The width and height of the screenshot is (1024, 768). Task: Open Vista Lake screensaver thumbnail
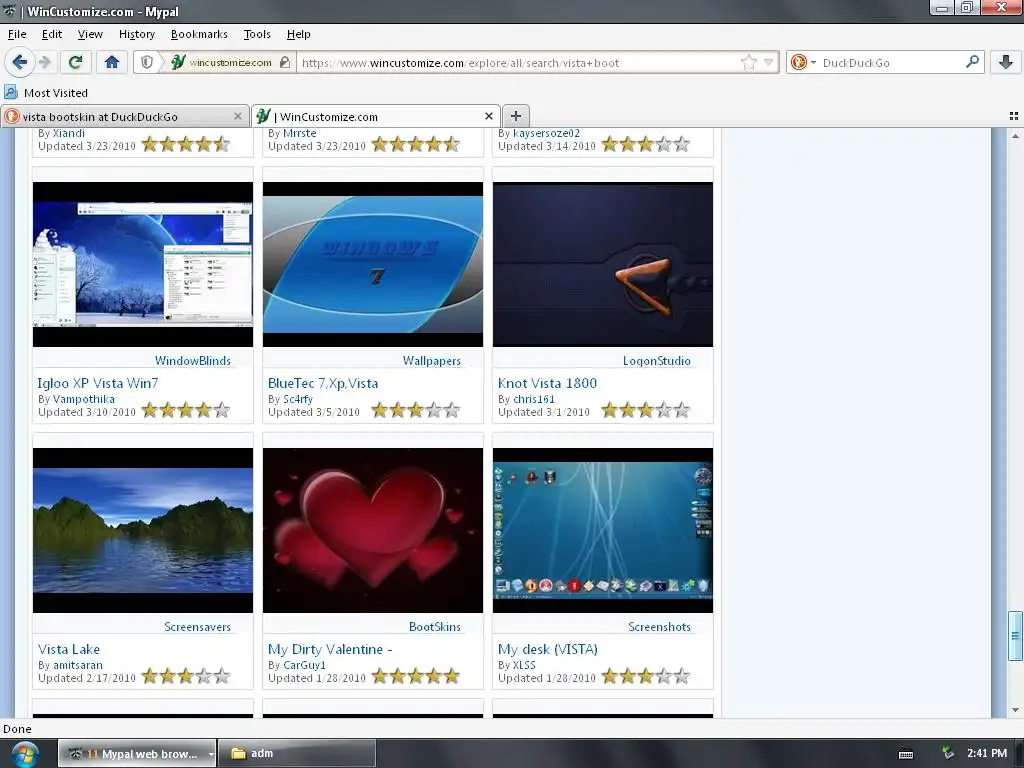point(143,530)
